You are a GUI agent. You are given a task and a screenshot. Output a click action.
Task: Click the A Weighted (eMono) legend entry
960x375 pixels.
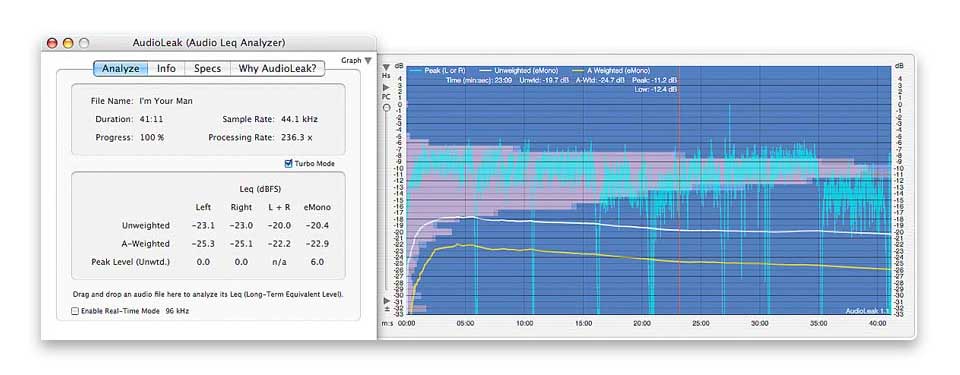(612, 71)
